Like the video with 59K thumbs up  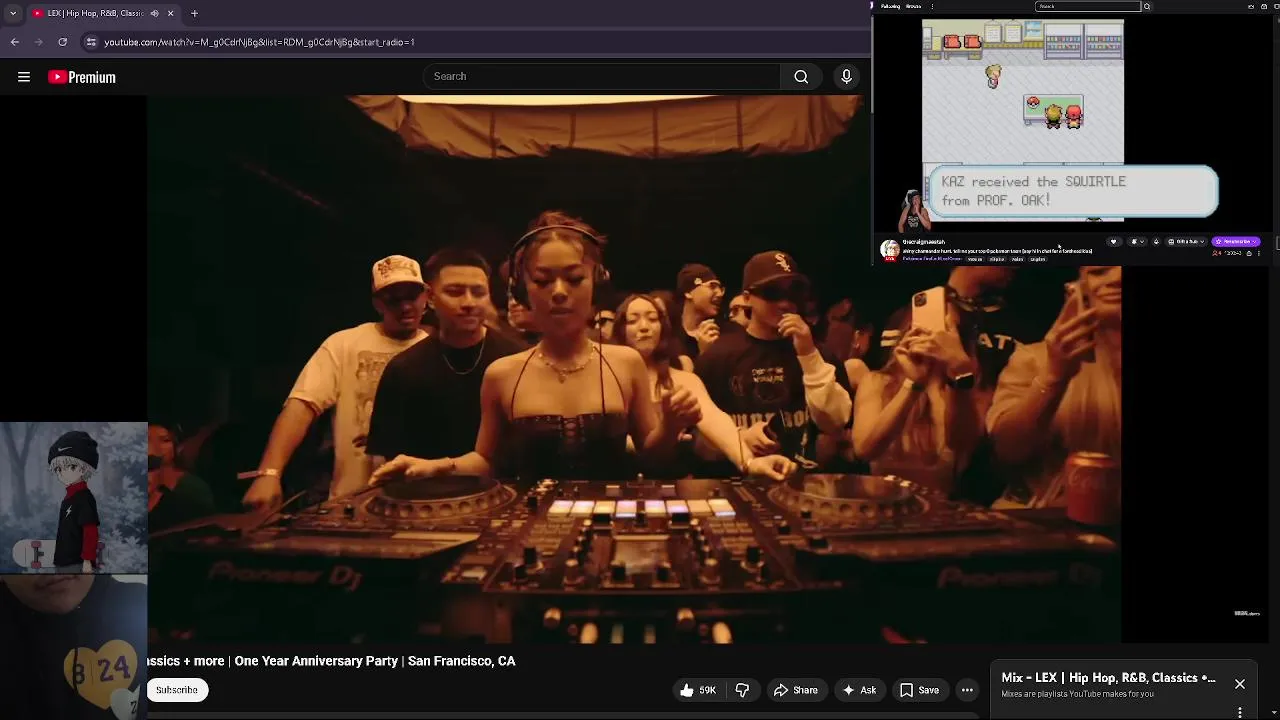click(699, 690)
